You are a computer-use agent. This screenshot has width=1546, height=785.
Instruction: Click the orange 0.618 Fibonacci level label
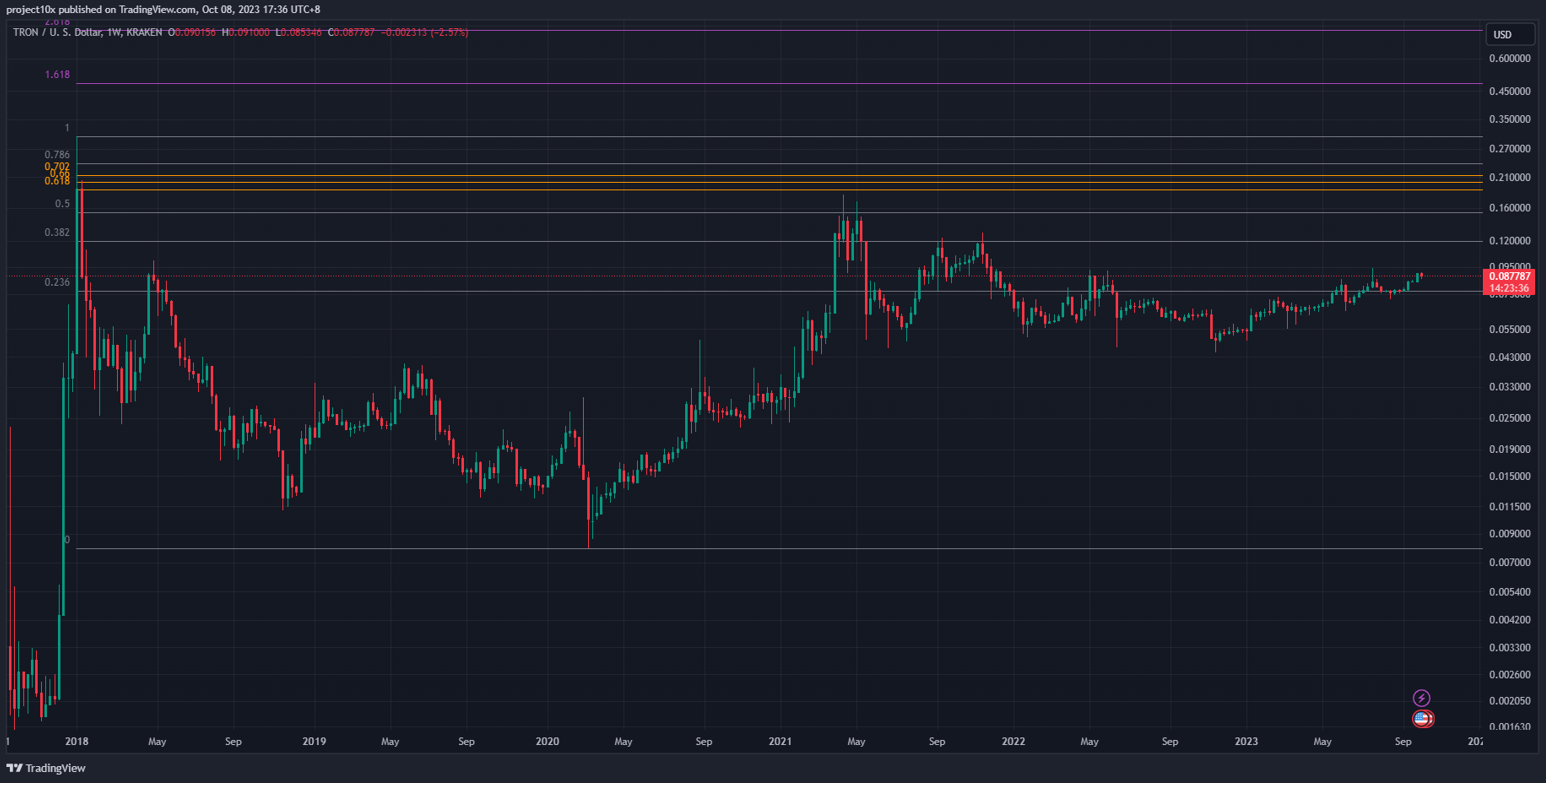pyautogui.click(x=57, y=181)
